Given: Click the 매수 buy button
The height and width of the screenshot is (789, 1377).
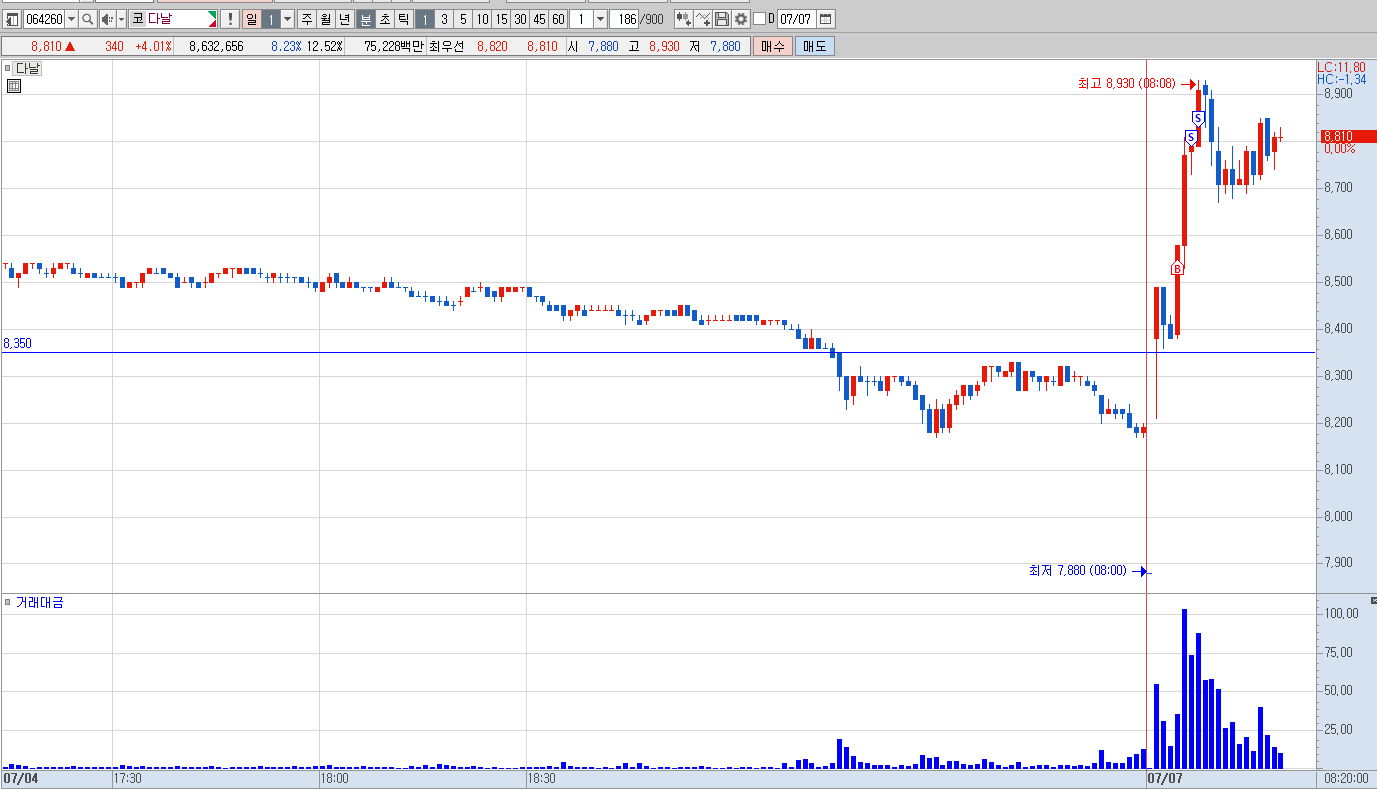Looking at the screenshot, I should click(773, 46).
